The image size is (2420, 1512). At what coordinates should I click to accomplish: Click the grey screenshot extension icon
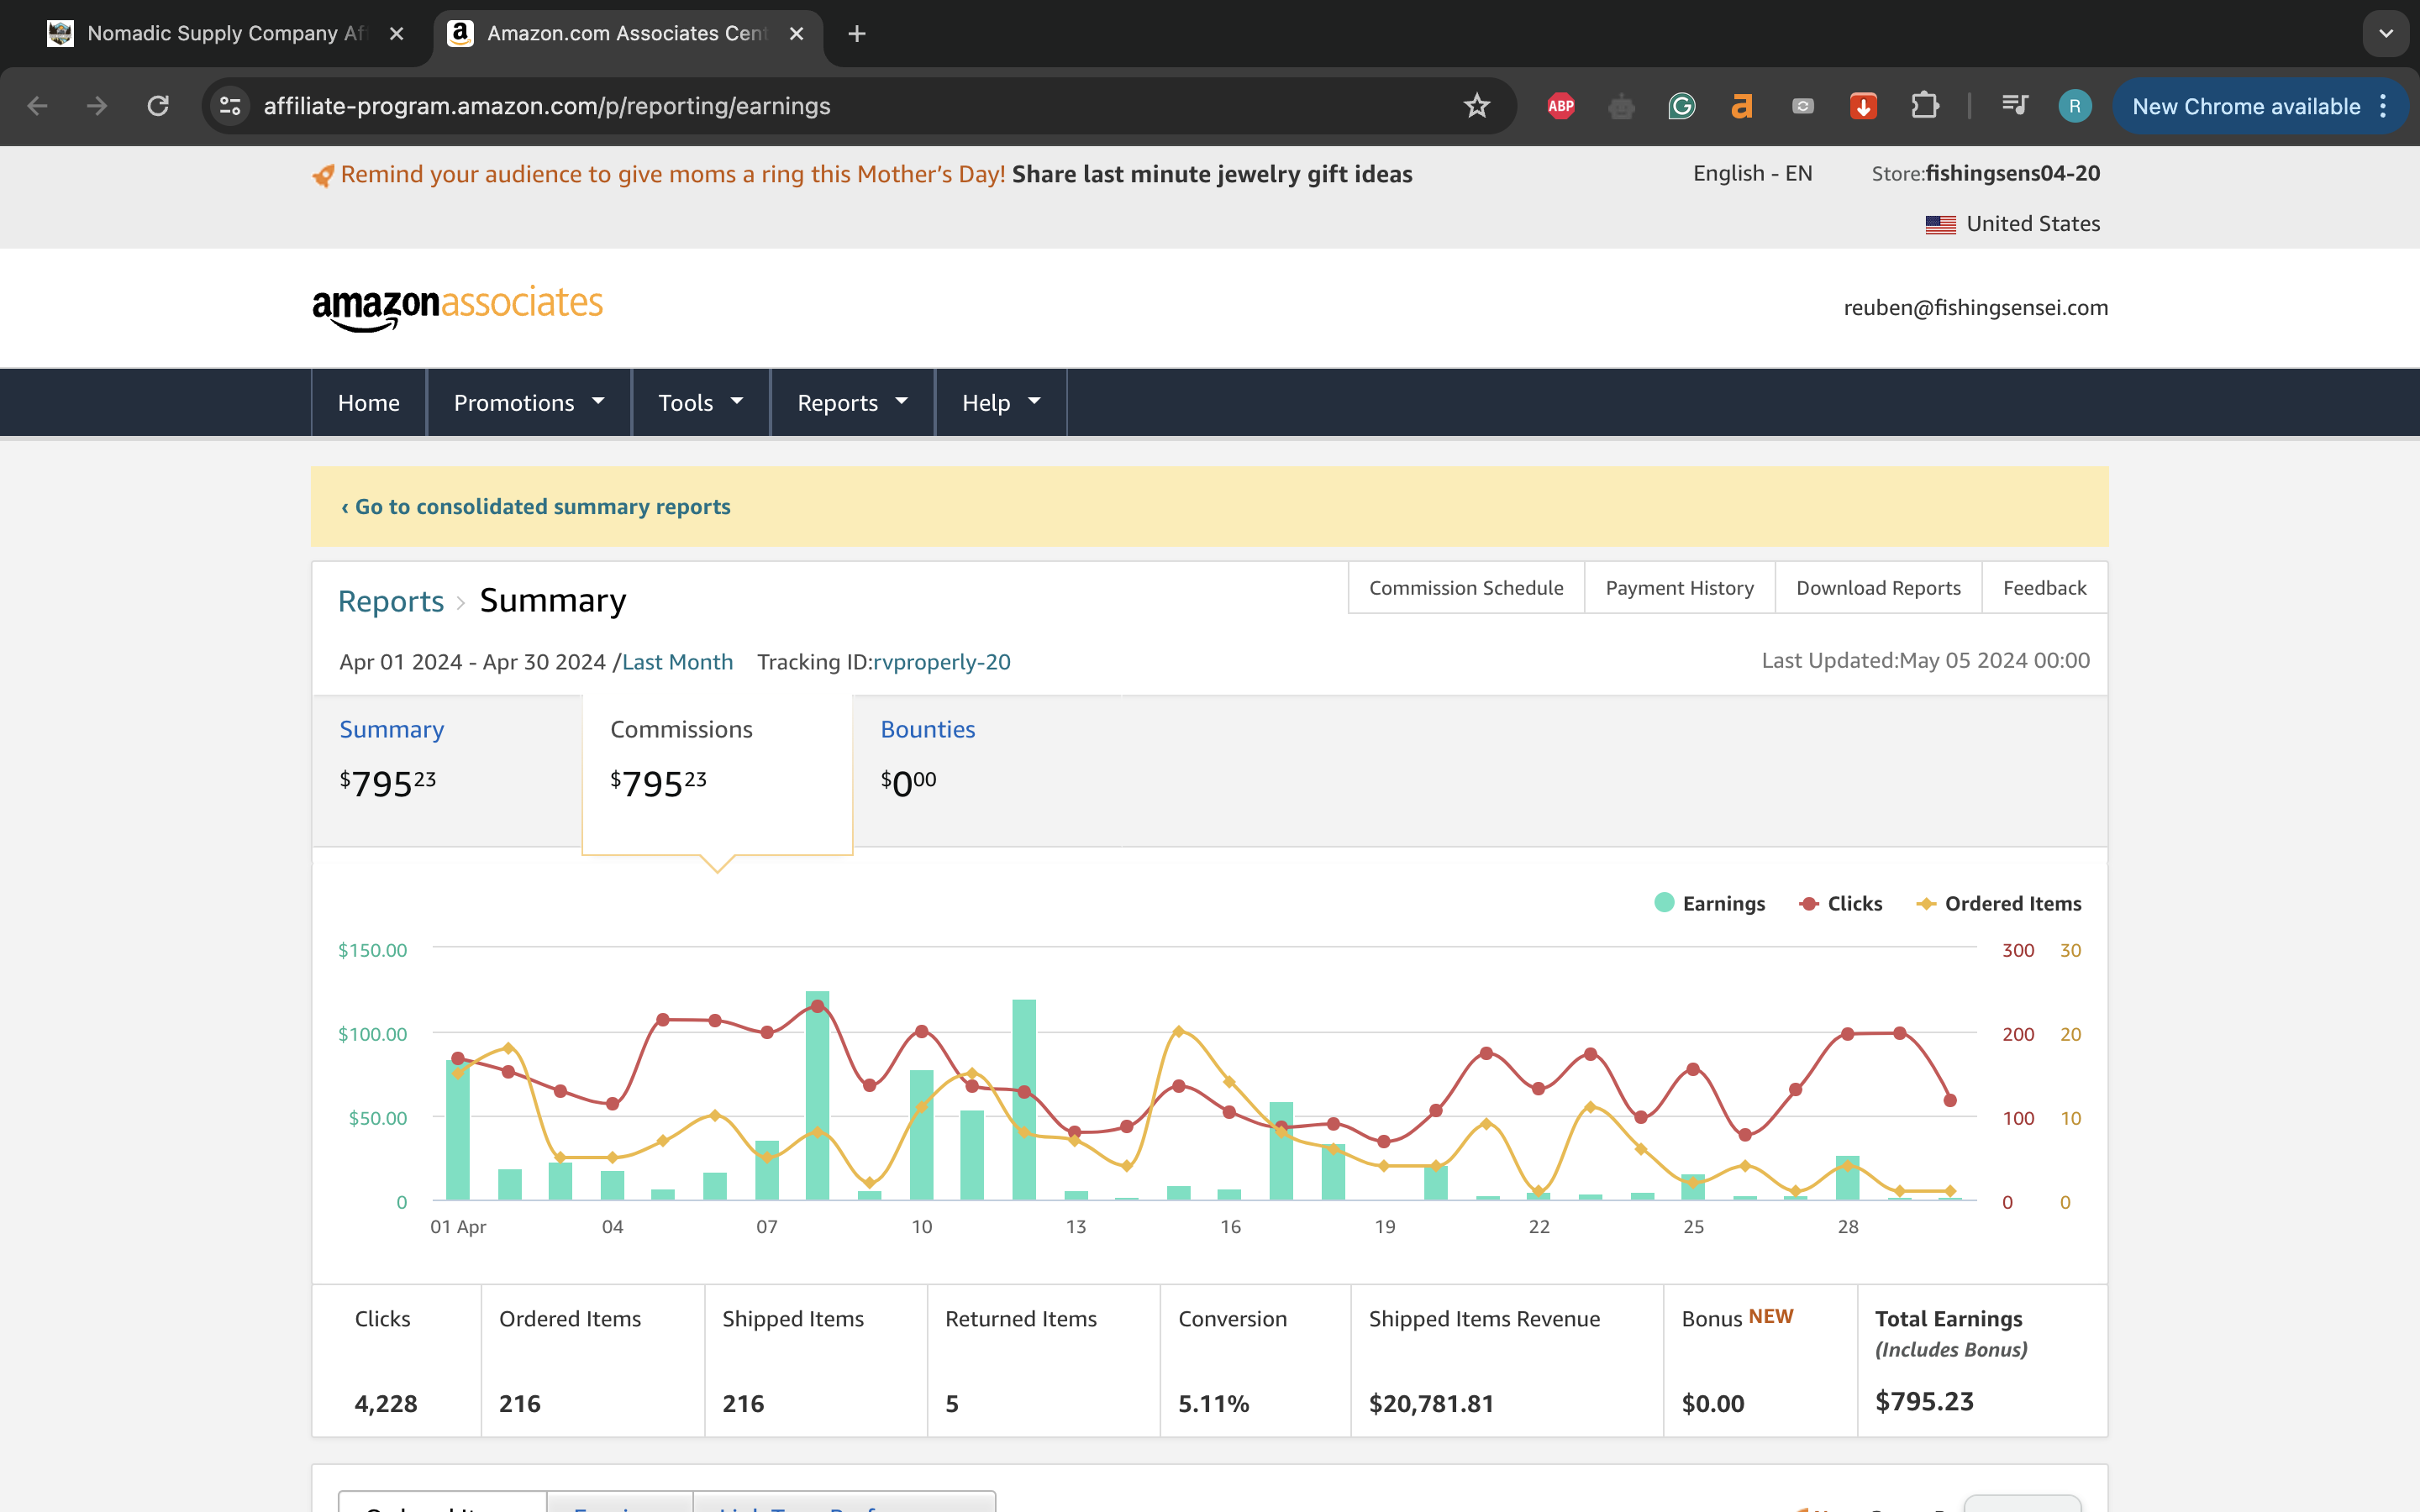1803,106
